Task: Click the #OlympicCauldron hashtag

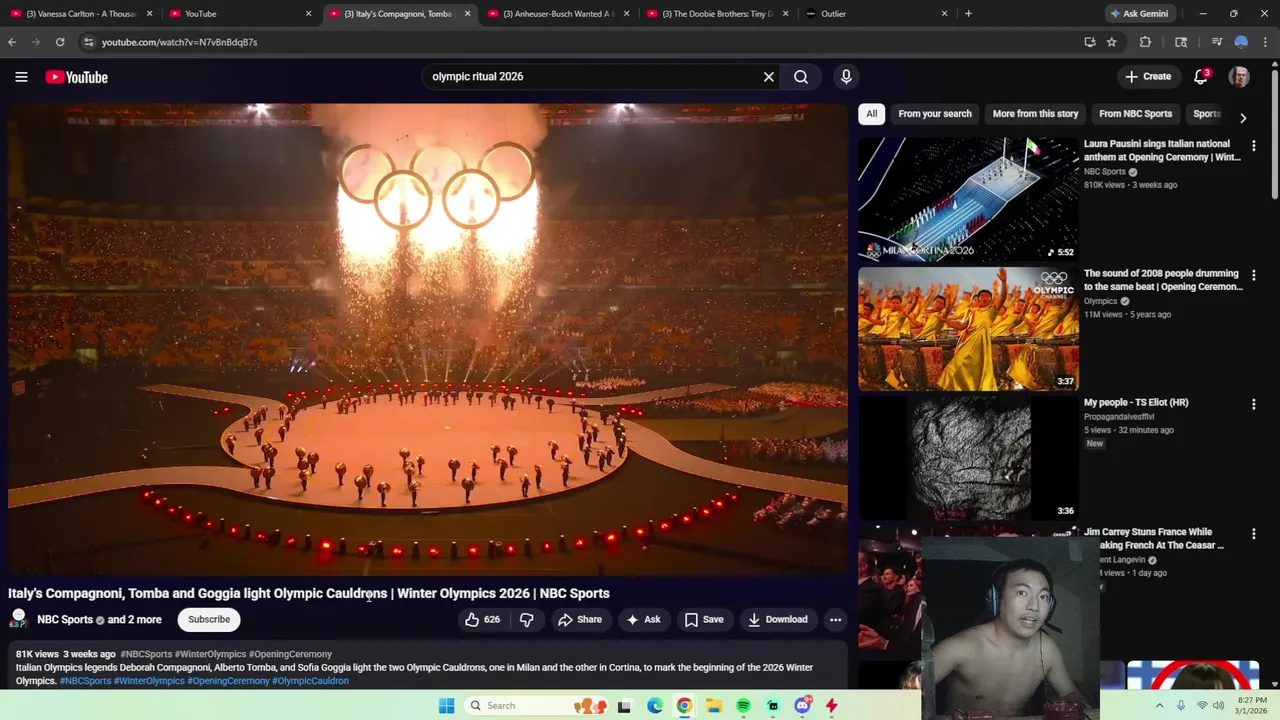Action: tap(310, 681)
